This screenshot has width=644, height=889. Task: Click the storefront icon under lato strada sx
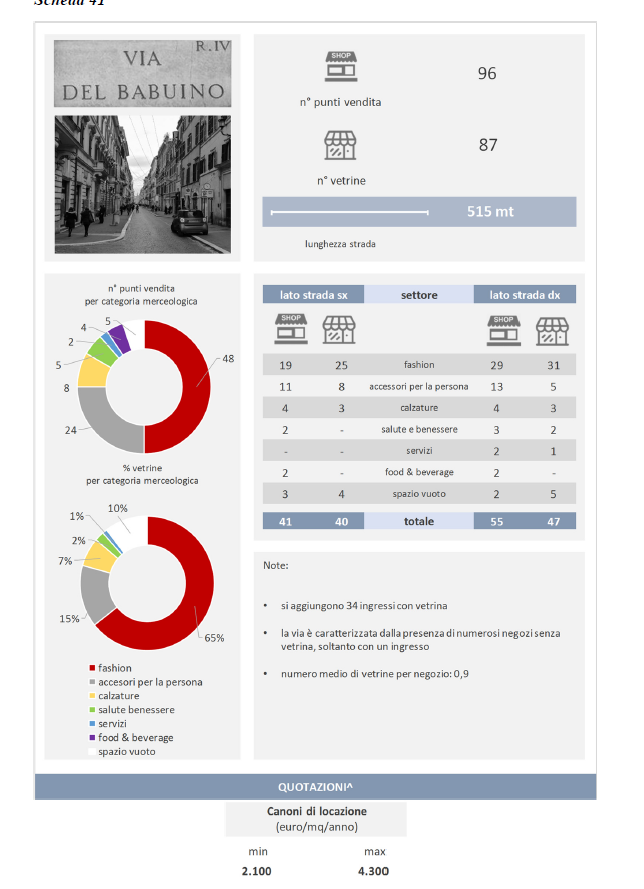pos(340,329)
